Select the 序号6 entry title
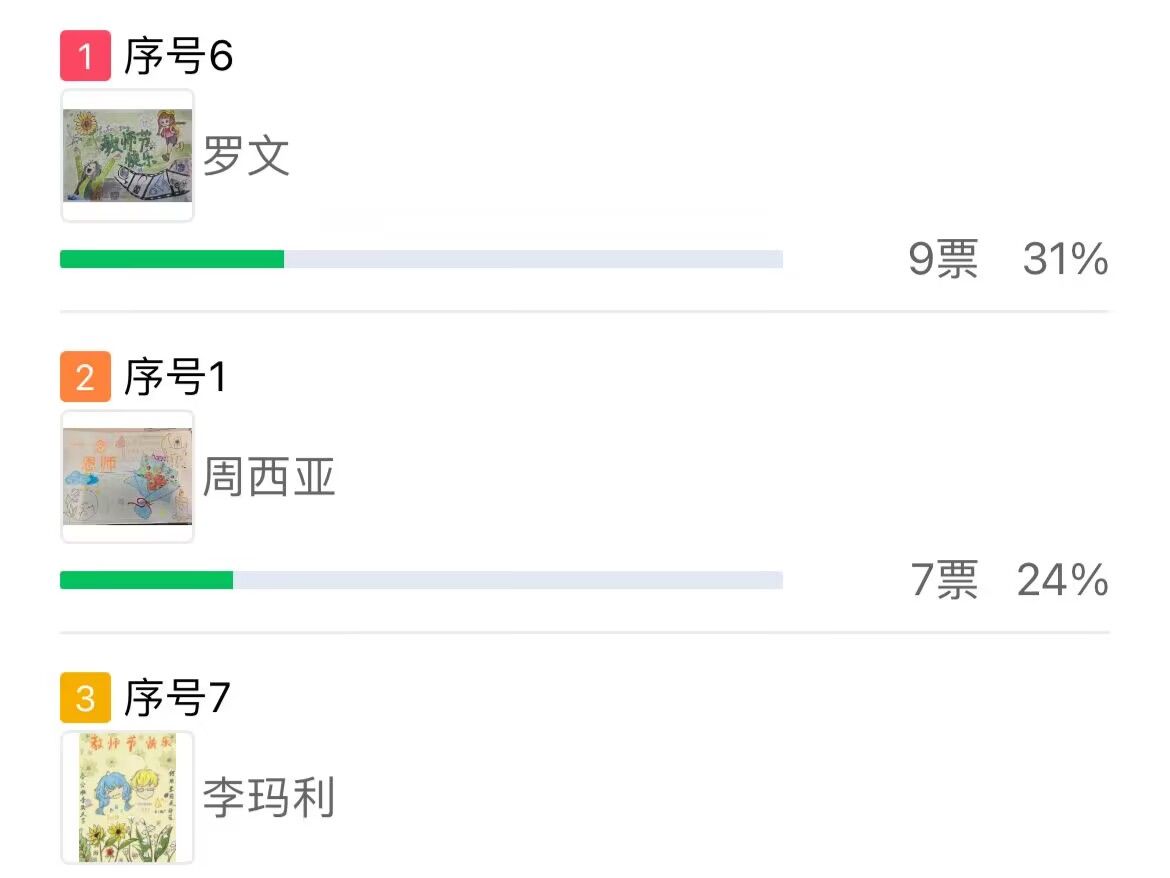The width and height of the screenshot is (1170, 878). point(178,56)
